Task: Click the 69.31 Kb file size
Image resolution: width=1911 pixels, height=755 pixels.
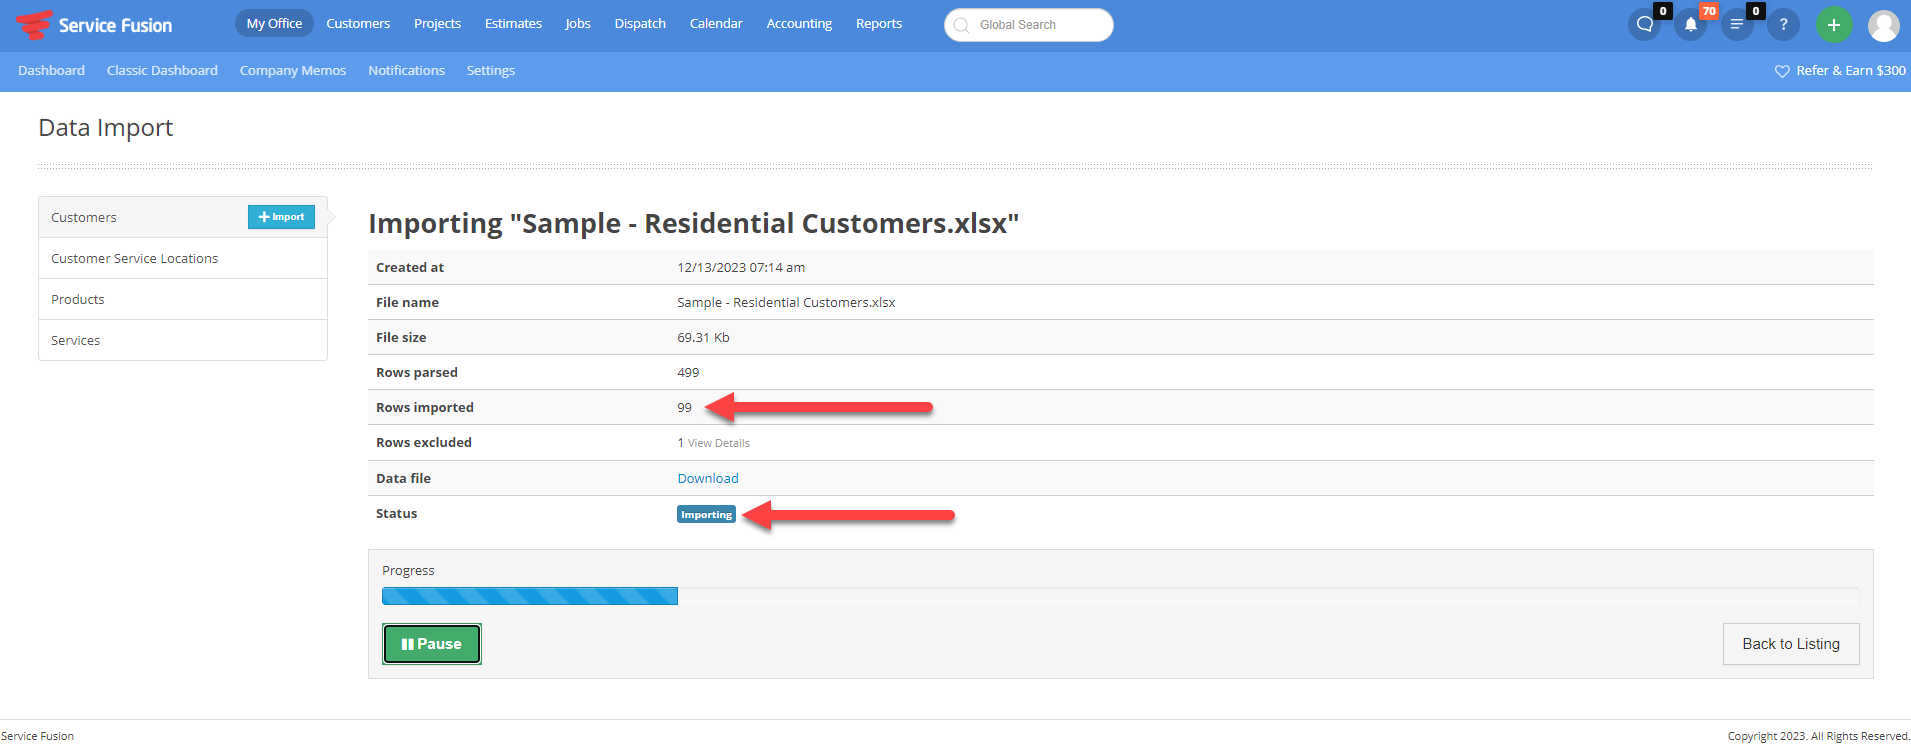Action: [x=703, y=337]
